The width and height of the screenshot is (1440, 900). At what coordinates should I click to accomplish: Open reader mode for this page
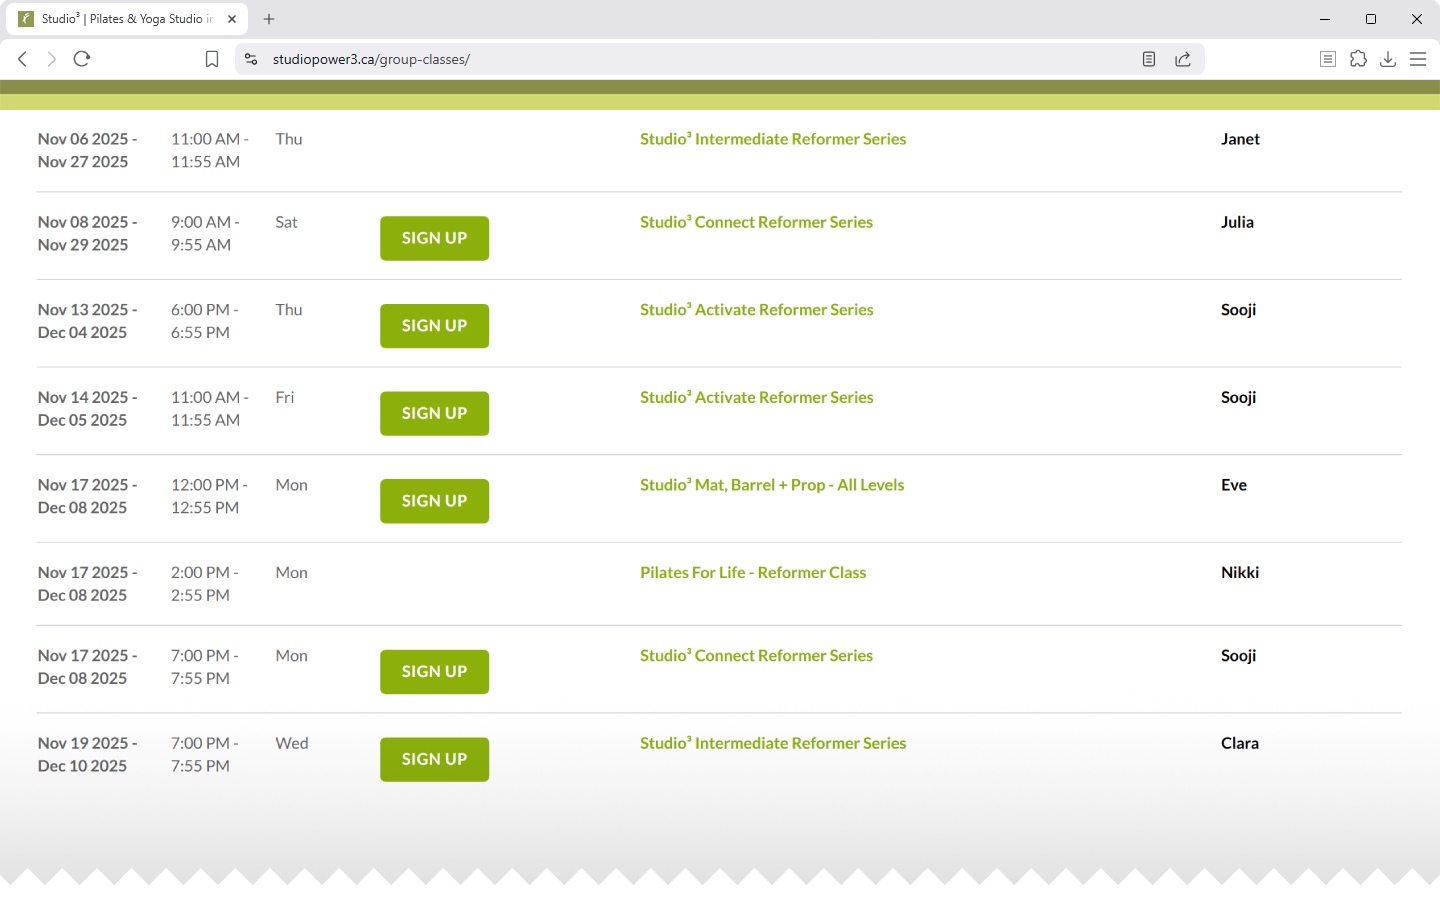point(1147,59)
